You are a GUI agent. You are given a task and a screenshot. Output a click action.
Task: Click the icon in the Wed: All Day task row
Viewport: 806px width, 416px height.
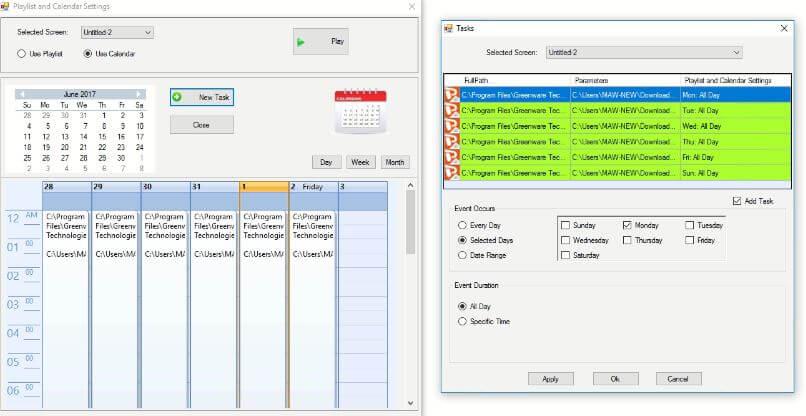452,126
